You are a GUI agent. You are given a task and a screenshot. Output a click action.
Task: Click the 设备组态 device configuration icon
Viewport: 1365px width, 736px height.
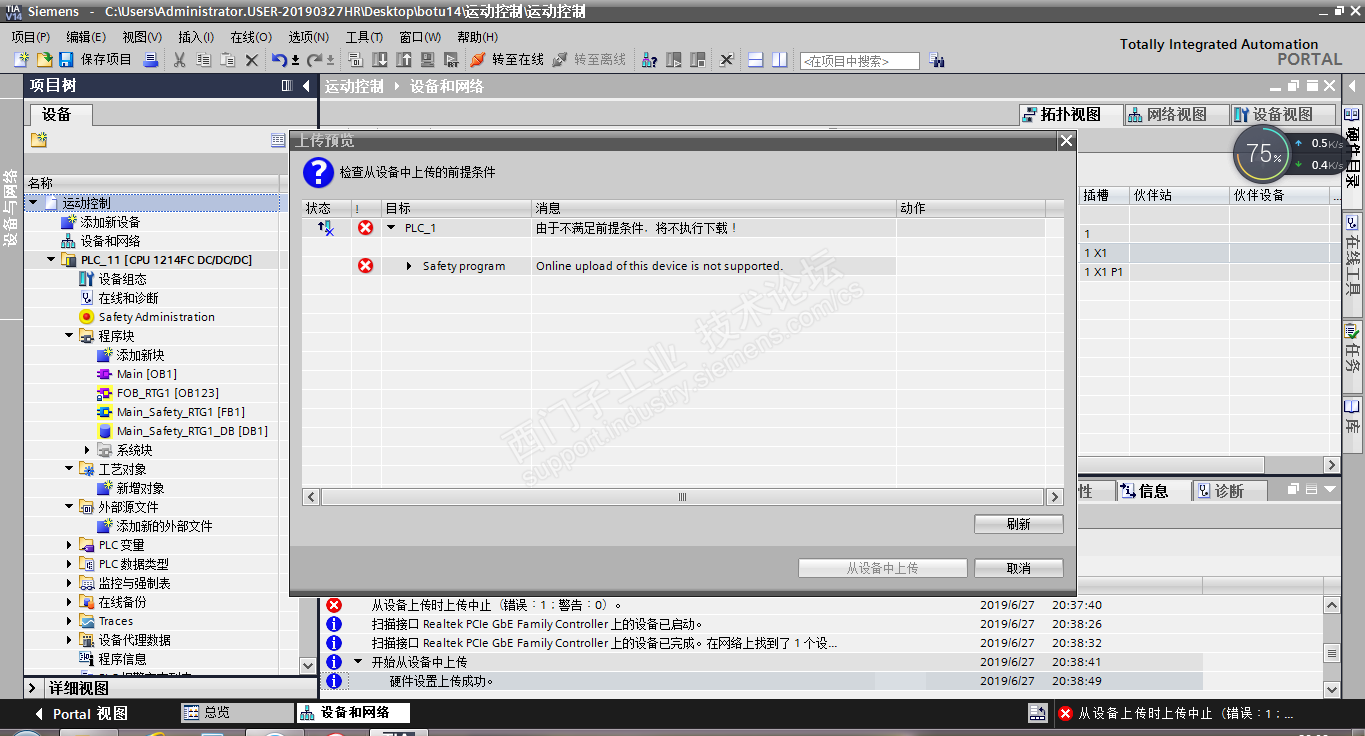86,279
